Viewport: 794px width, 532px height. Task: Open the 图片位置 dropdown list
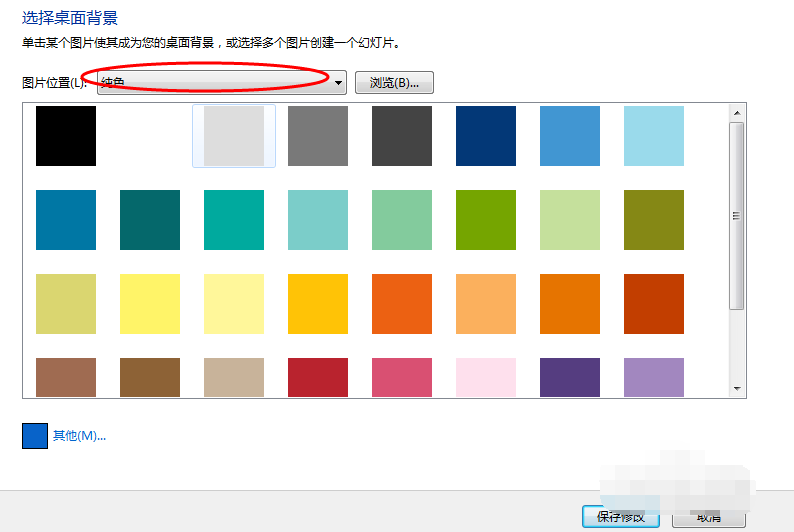click(338, 83)
